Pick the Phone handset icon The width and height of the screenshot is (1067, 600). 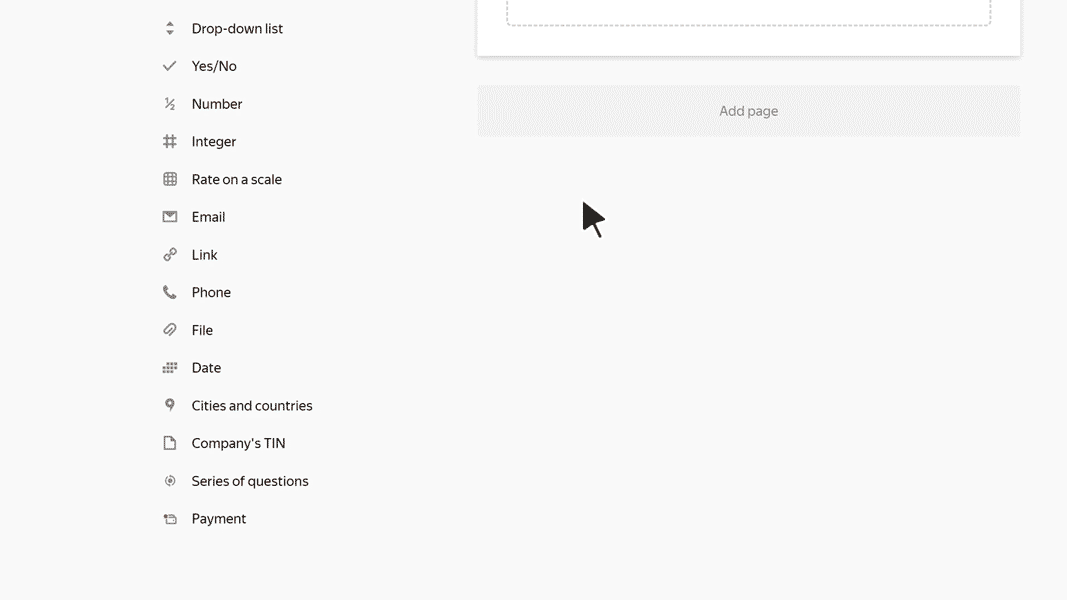(169, 293)
